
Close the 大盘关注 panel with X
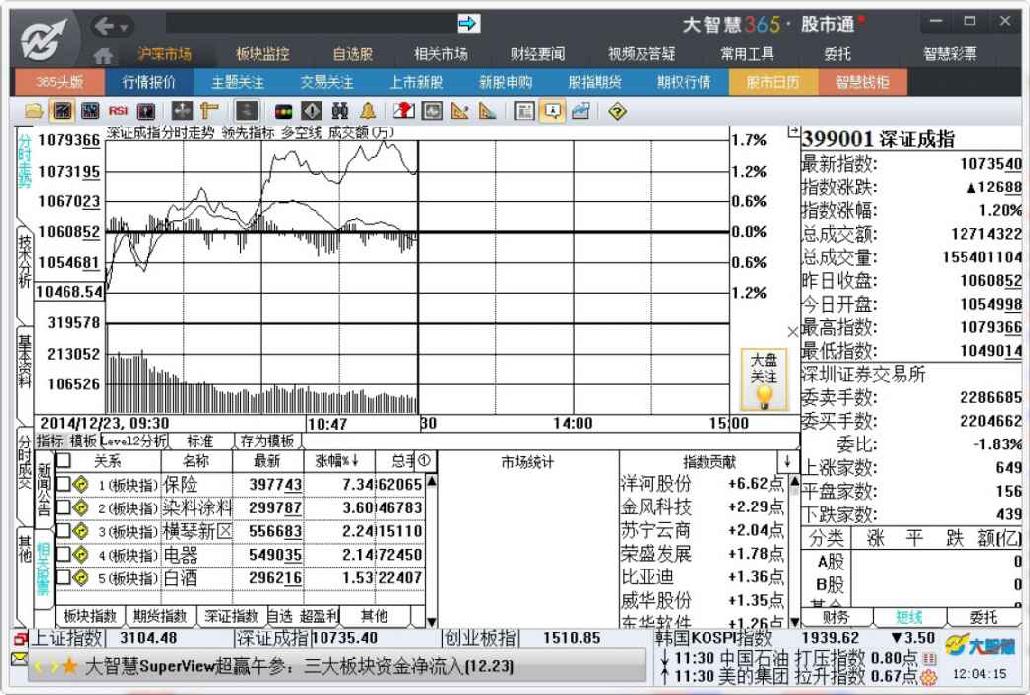coord(792,332)
